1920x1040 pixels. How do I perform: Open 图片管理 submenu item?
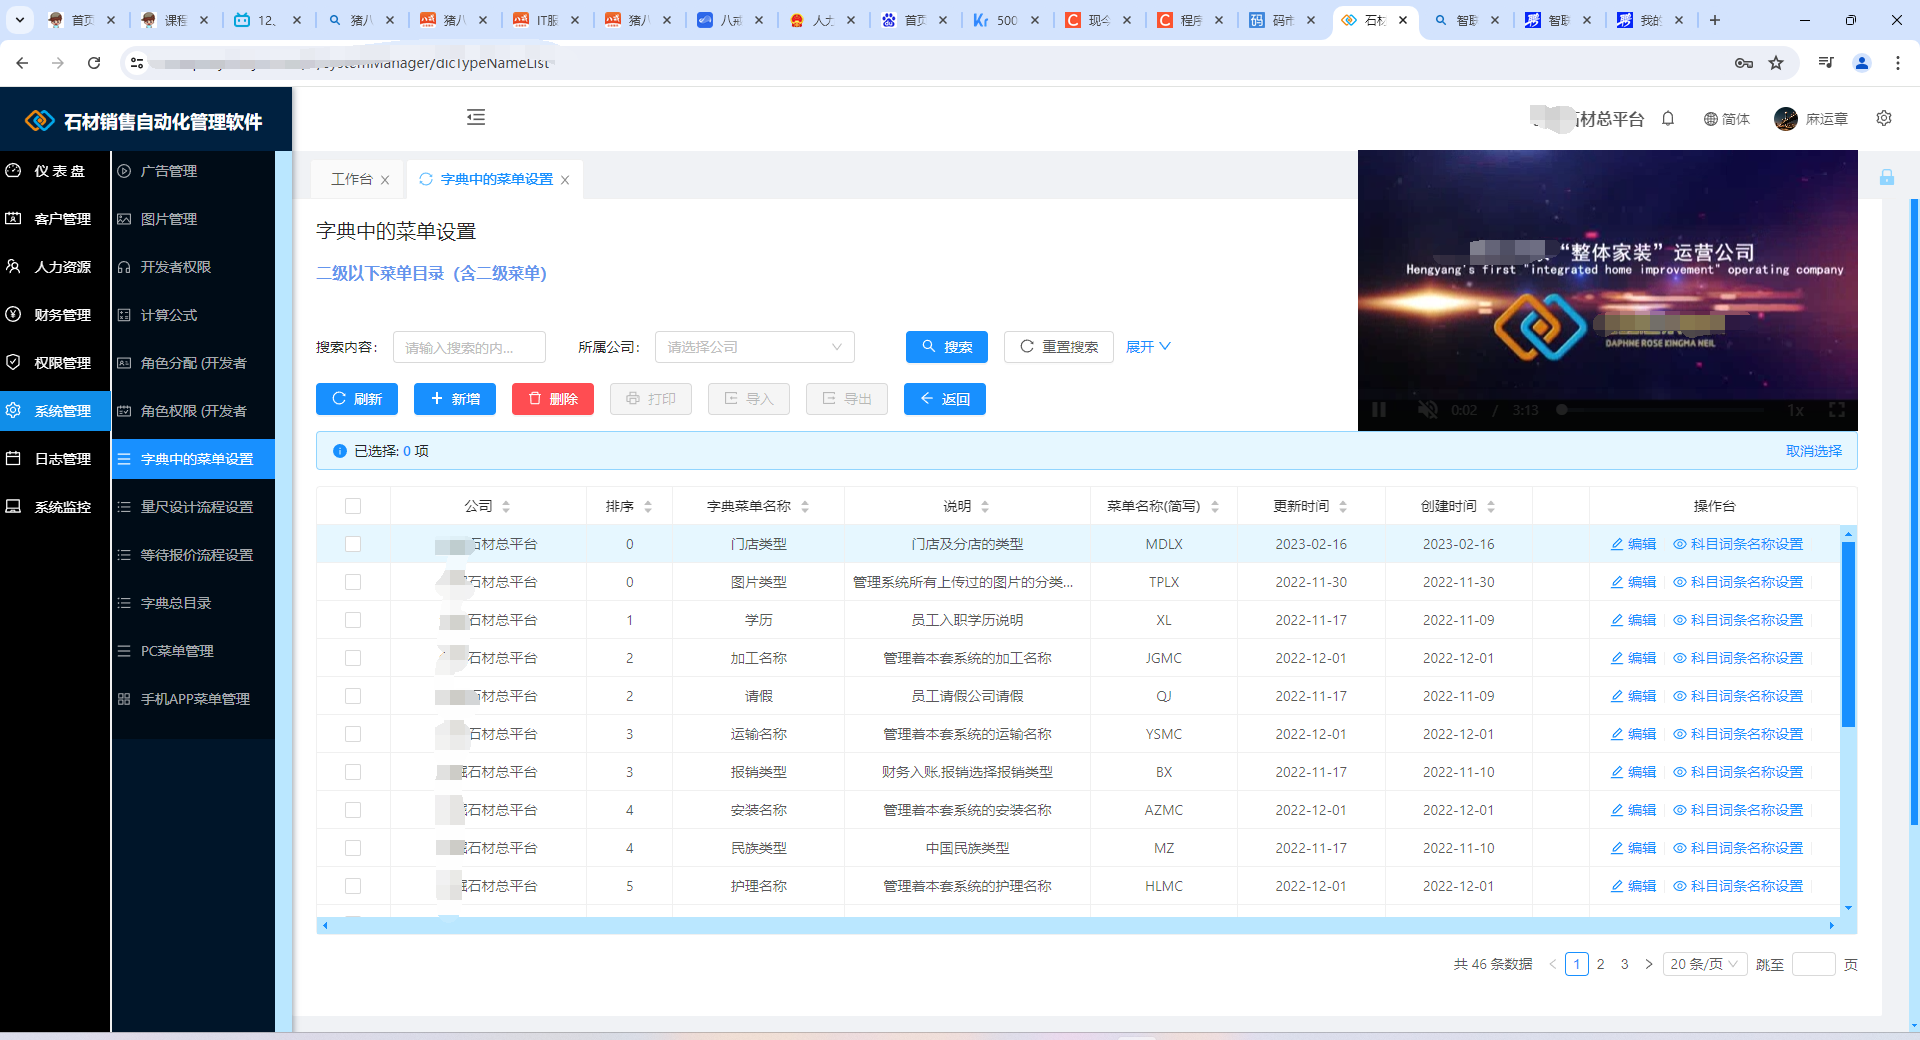point(193,219)
